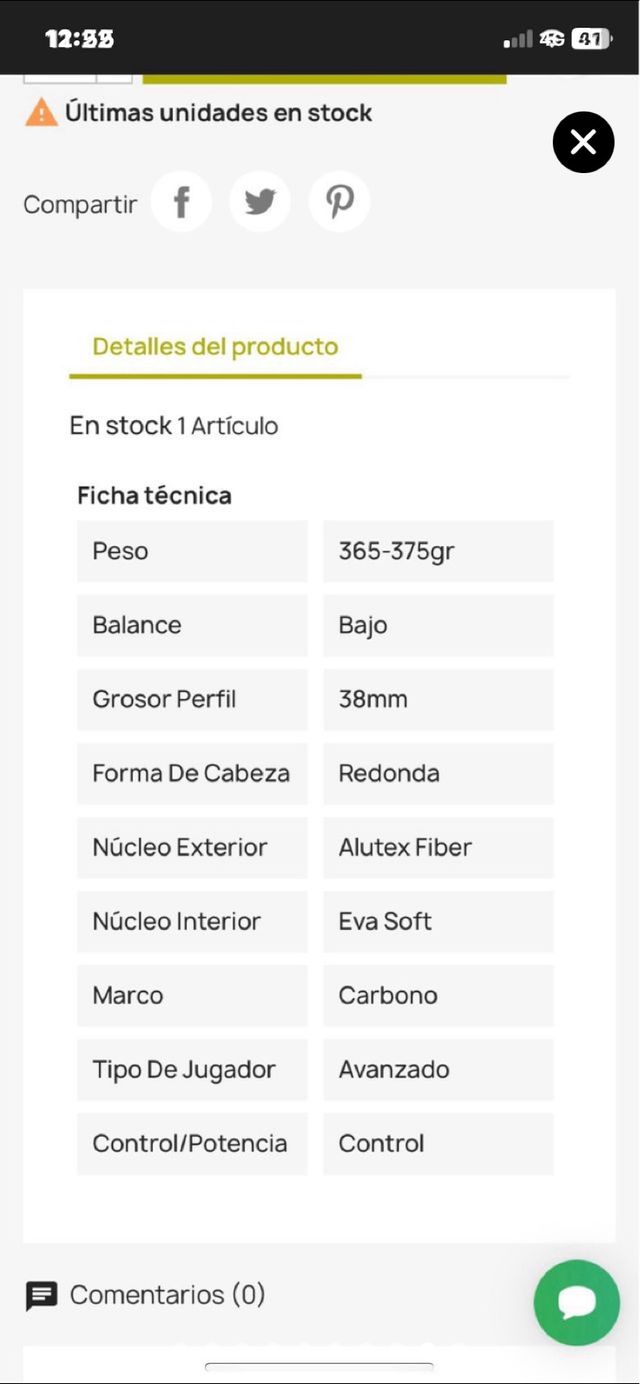This screenshot has height=1384, width=640.
Task: Select the Forma De Cabeza Redonda value
Action: 438,773
